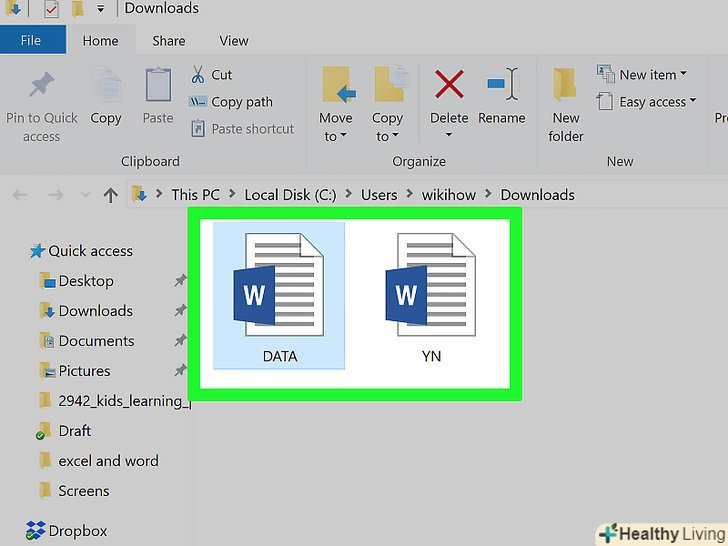Open the excel and word folder
This screenshot has width=728, height=546.
pyautogui.click(x=108, y=461)
